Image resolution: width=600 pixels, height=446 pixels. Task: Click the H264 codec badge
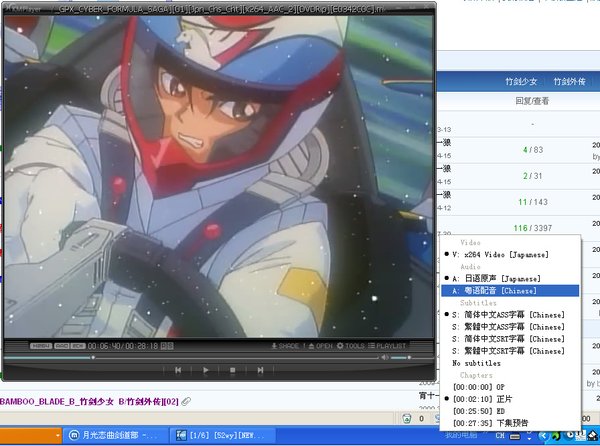[x=41, y=346]
